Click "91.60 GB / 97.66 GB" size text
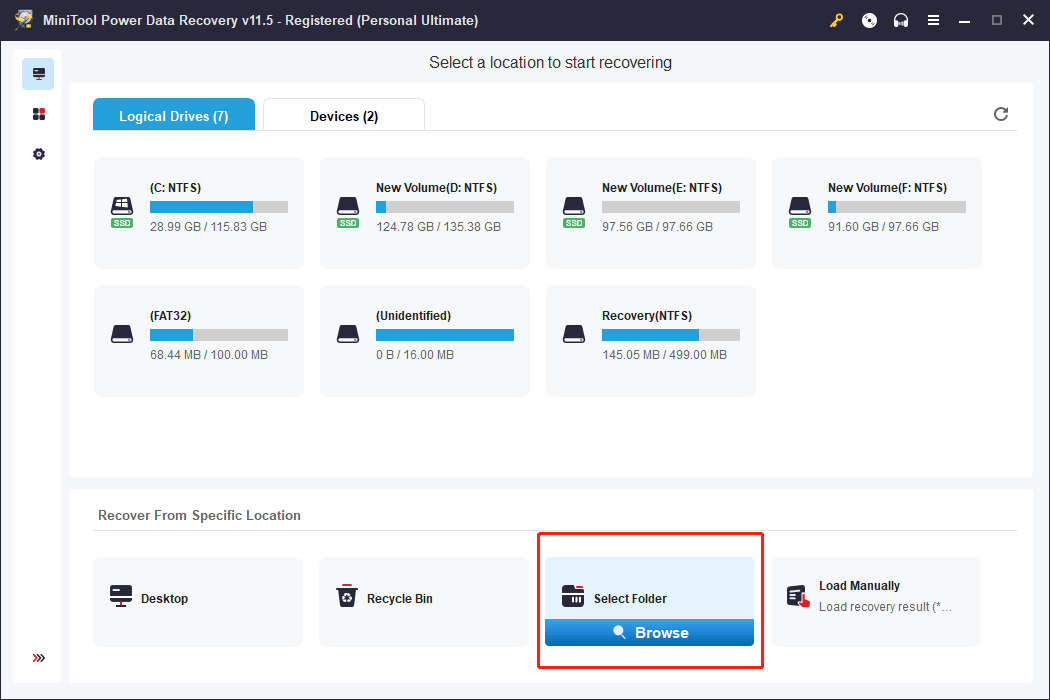The image size is (1050, 700). [x=883, y=226]
